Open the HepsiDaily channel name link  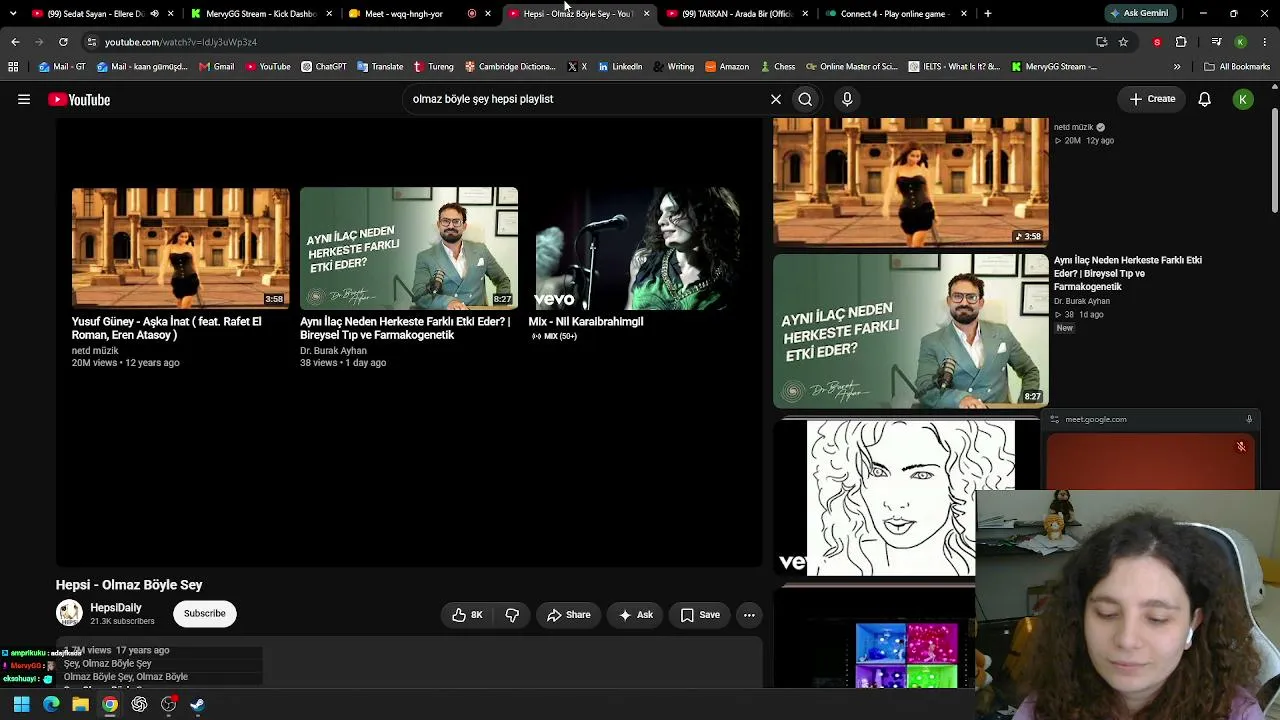tap(116, 608)
